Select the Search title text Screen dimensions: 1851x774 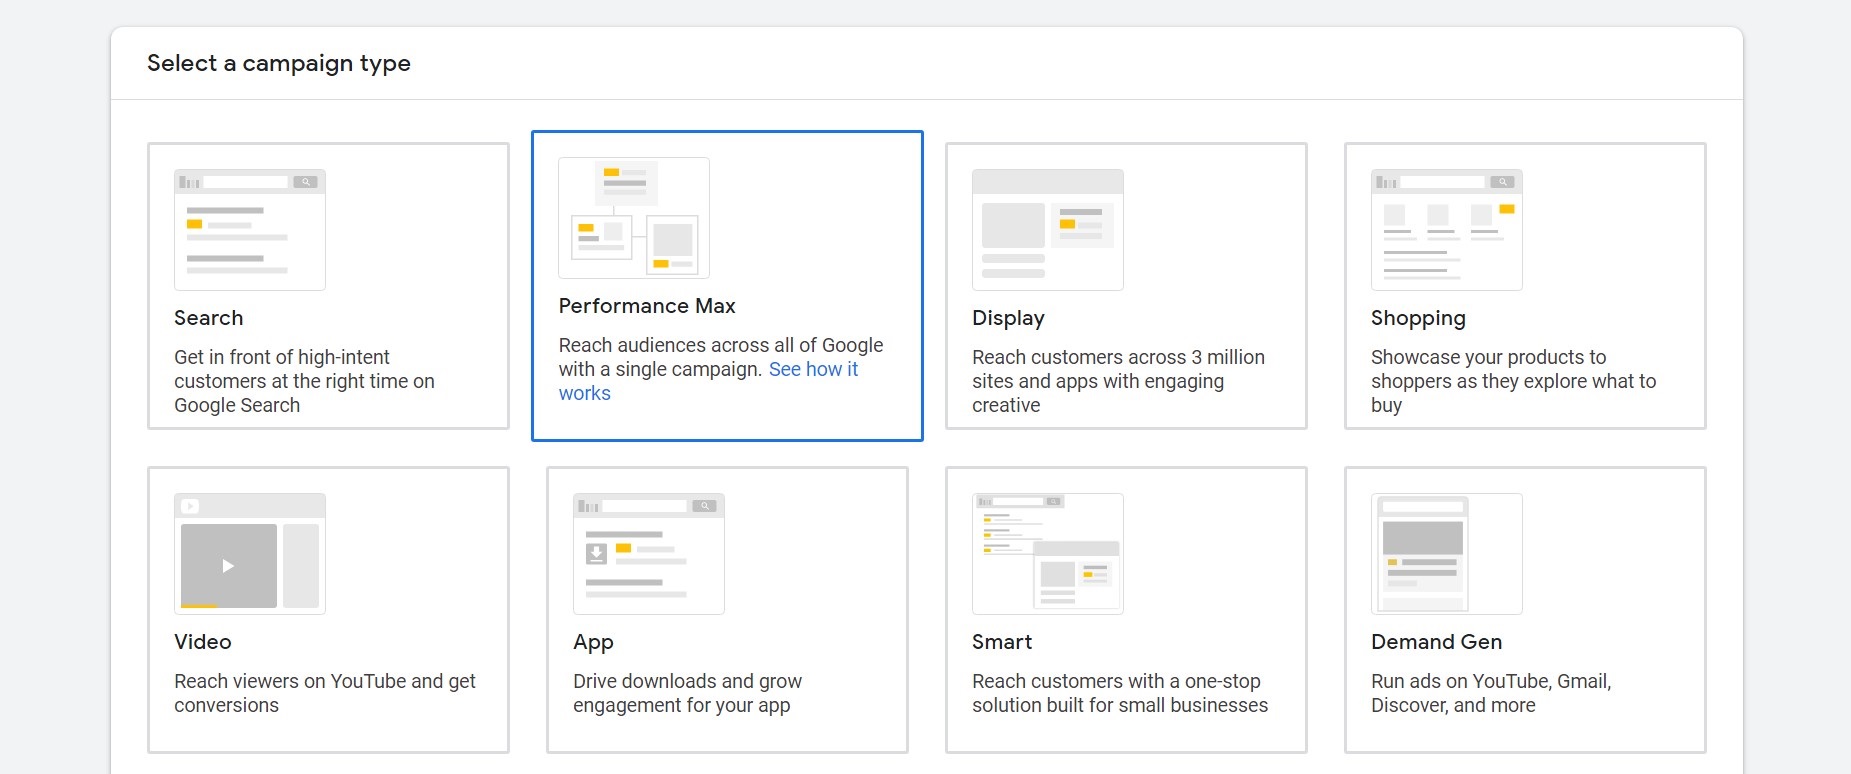coord(208,318)
